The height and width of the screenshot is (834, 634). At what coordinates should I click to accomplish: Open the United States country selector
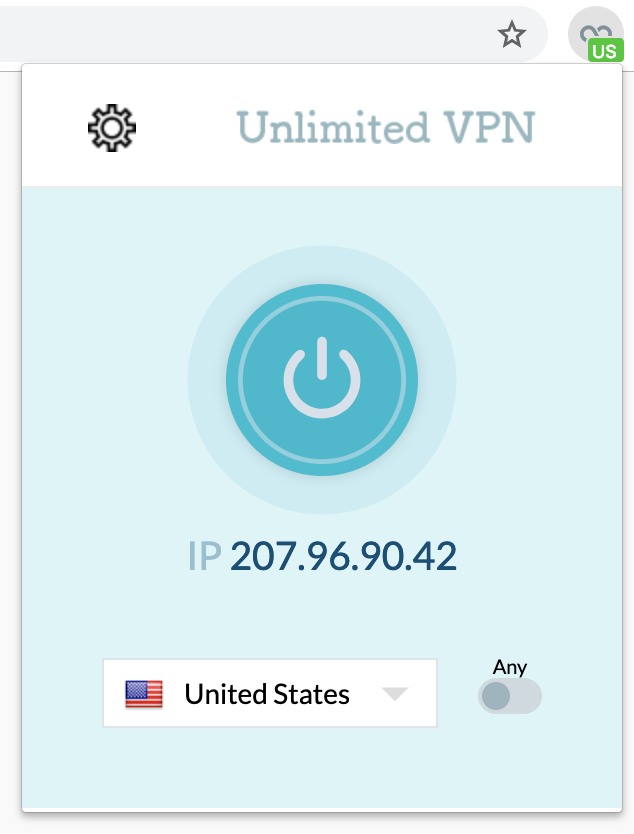pos(269,693)
